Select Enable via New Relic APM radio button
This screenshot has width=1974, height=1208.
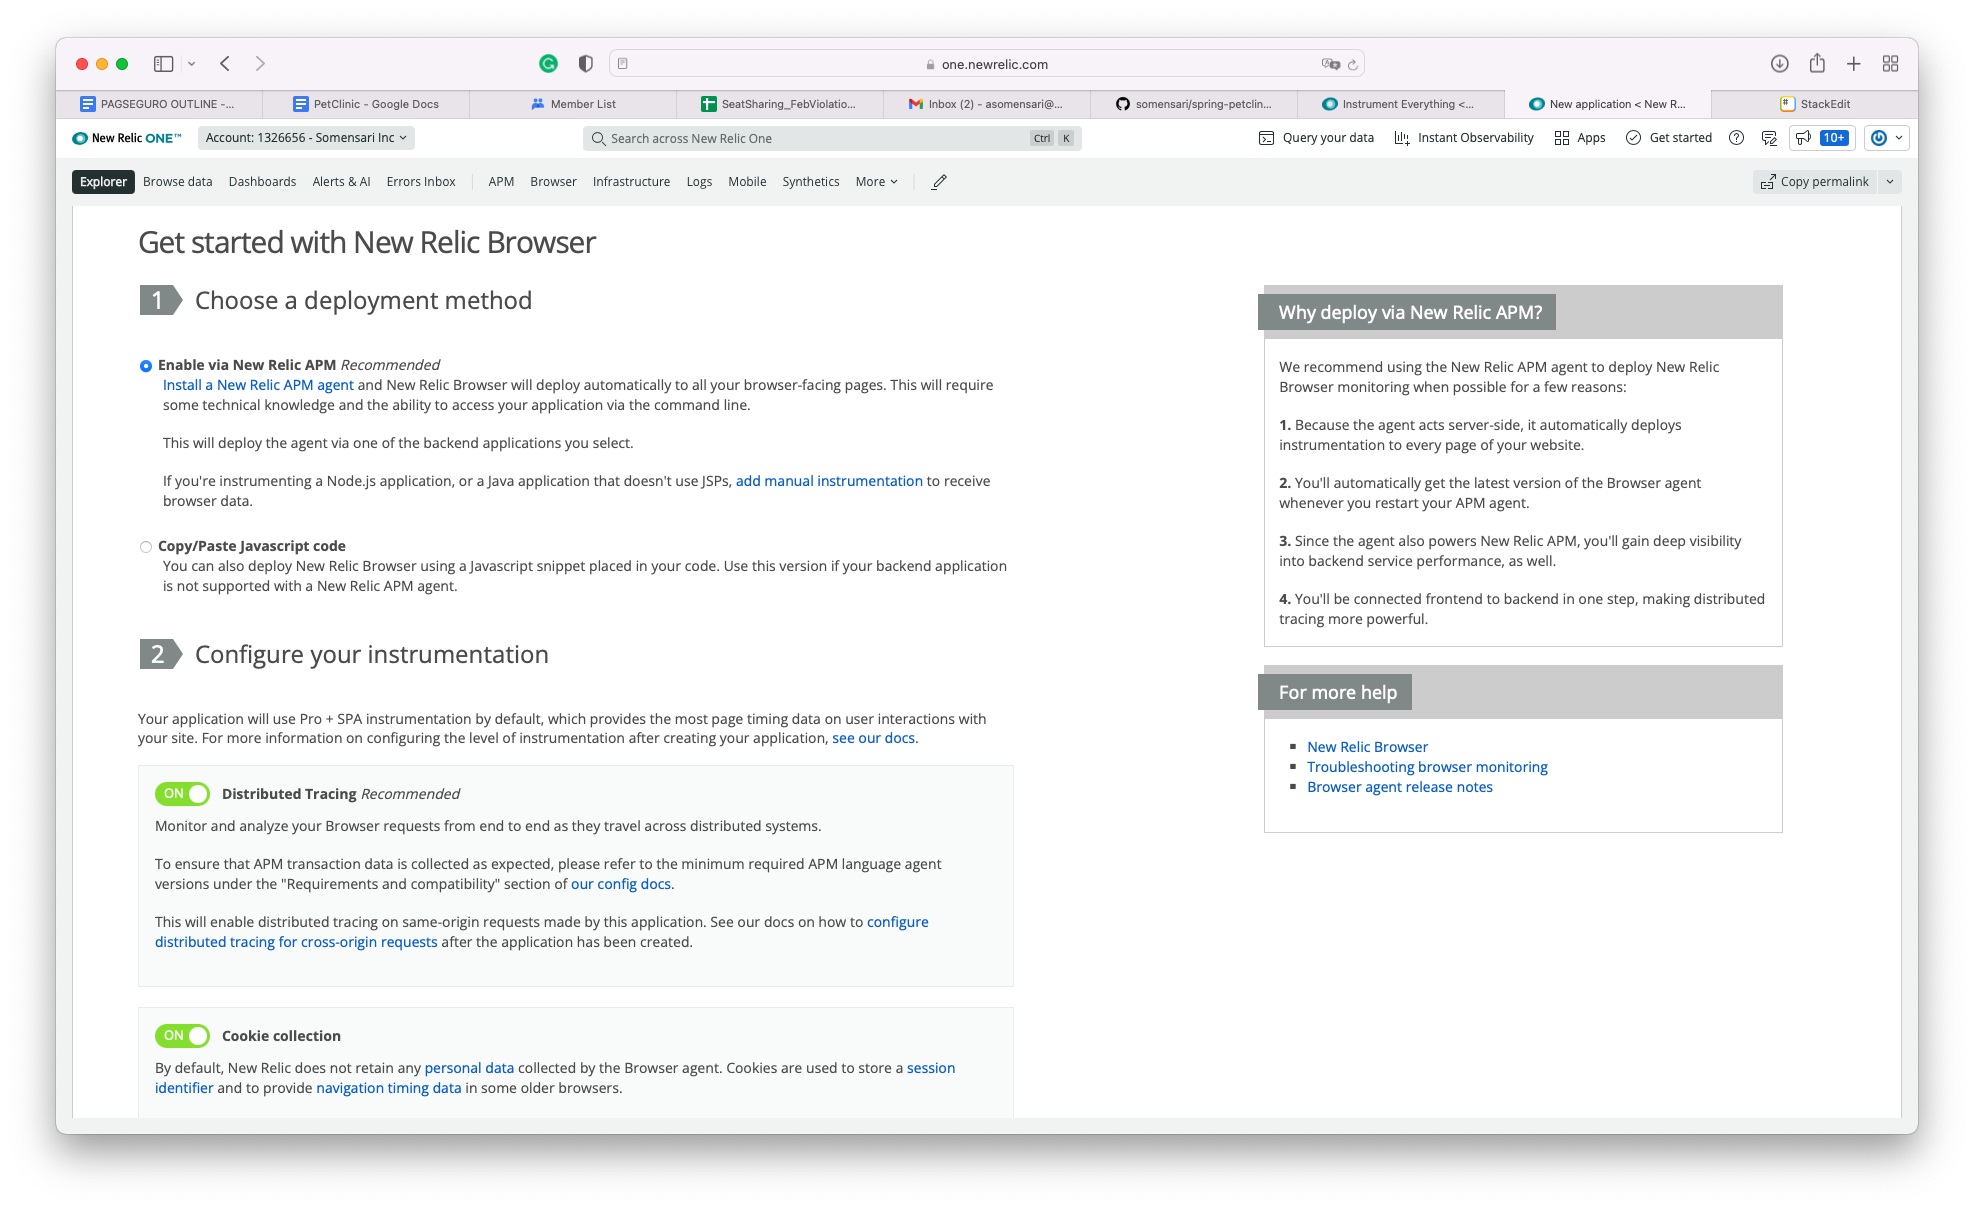(x=145, y=365)
